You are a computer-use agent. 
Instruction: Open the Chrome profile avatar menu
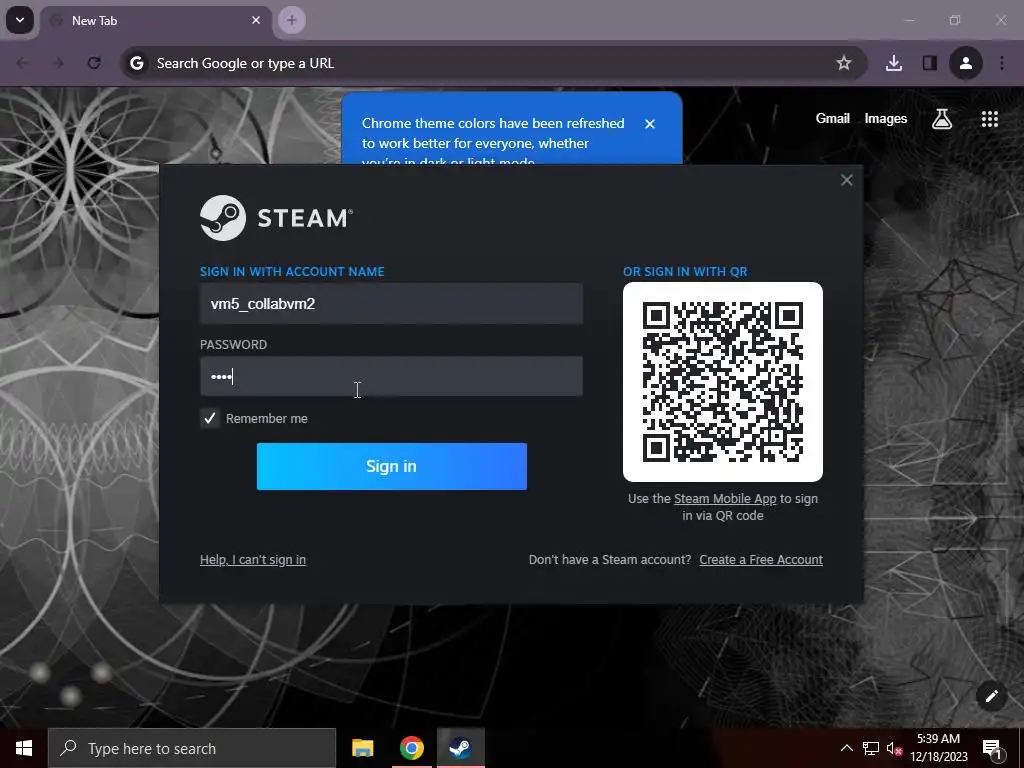(x=966, y=63)
